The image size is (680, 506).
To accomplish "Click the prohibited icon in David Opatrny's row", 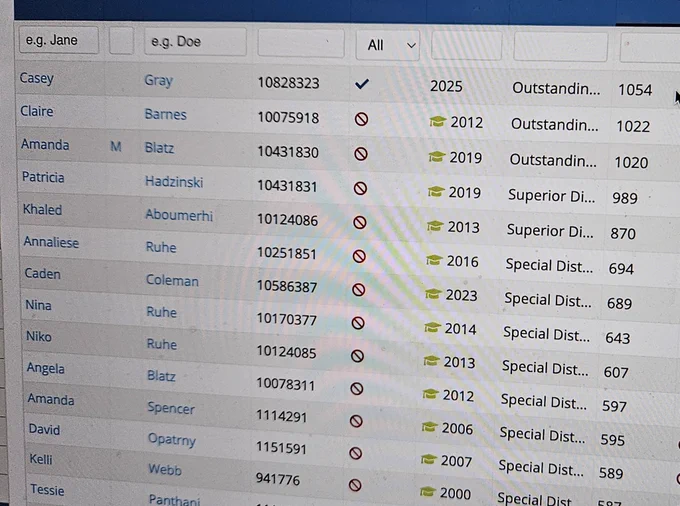I will pos(356,454).
